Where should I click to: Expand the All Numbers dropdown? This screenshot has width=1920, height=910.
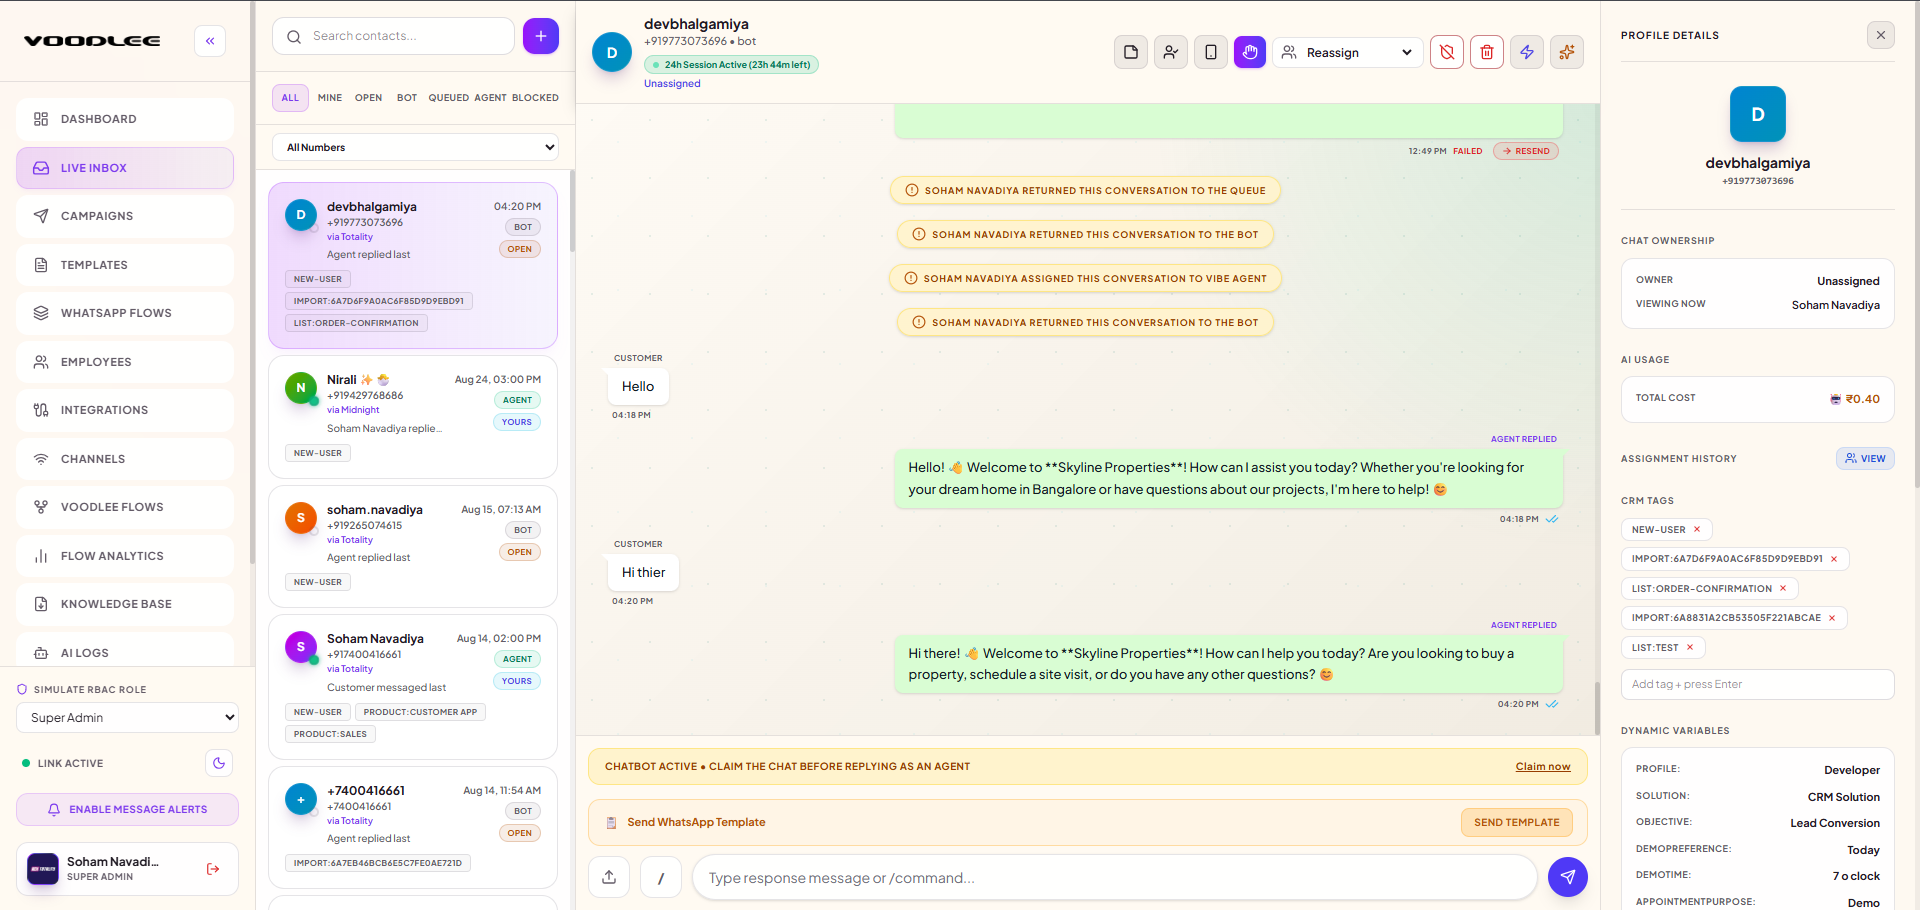415,147
